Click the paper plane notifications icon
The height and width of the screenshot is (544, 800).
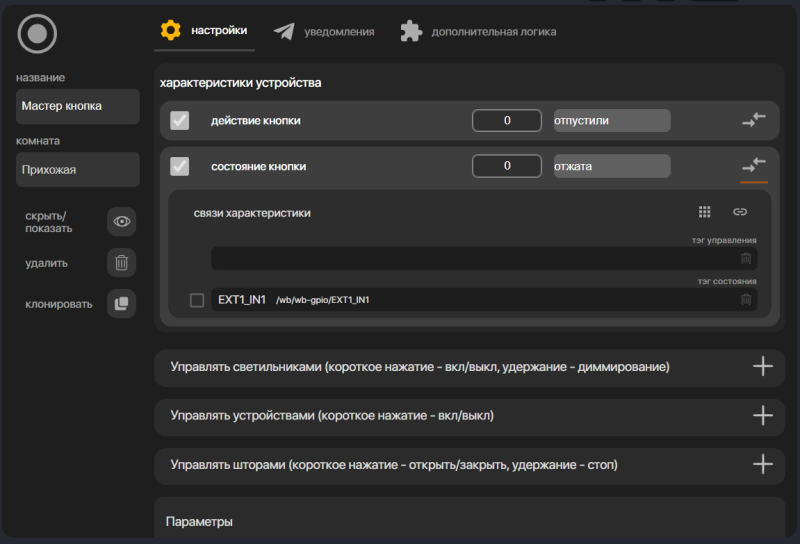tap(284, 32)
